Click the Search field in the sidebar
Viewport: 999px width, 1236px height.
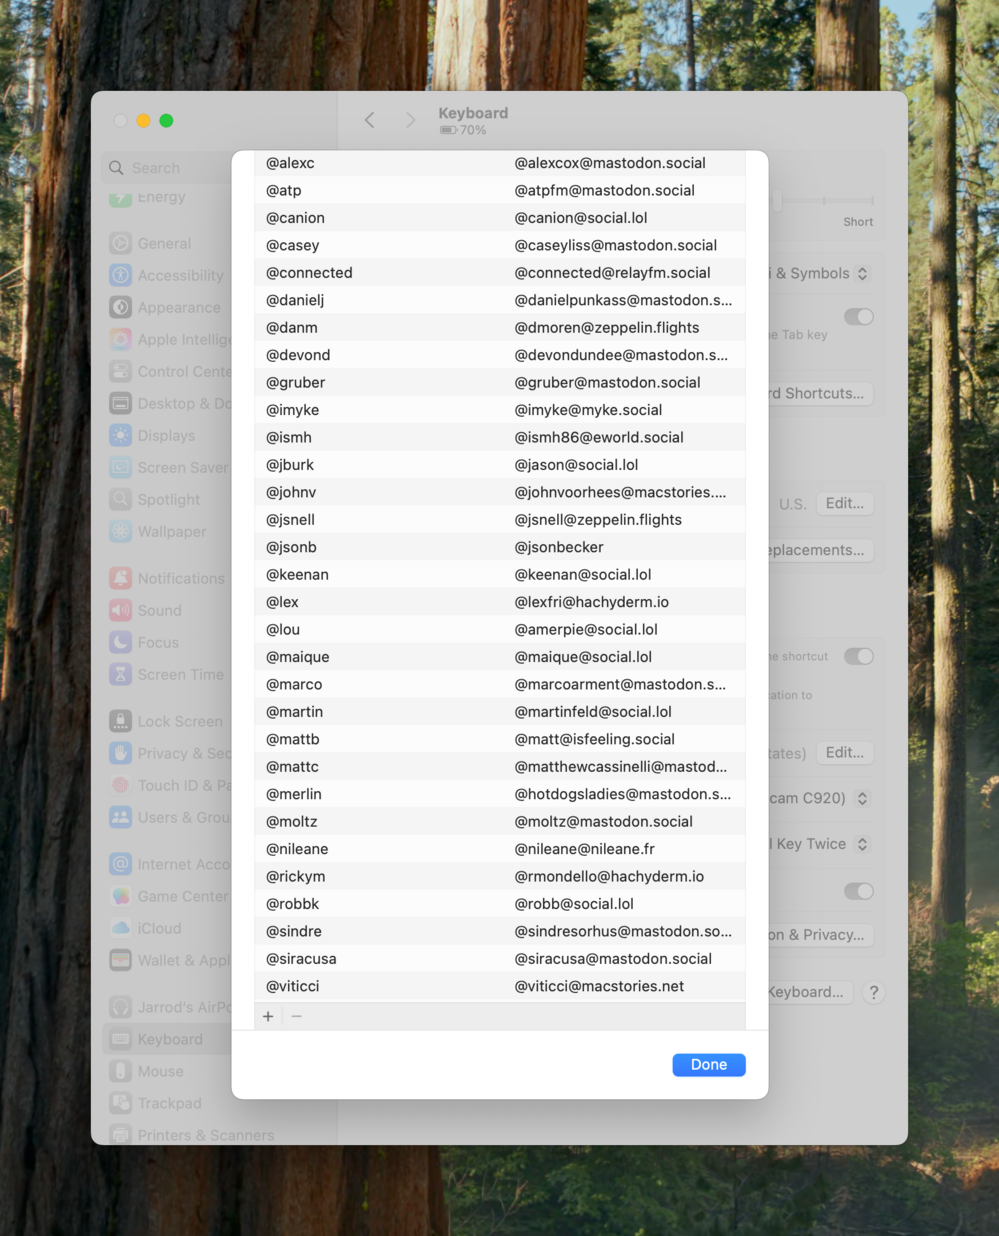[x=168, y=168]
